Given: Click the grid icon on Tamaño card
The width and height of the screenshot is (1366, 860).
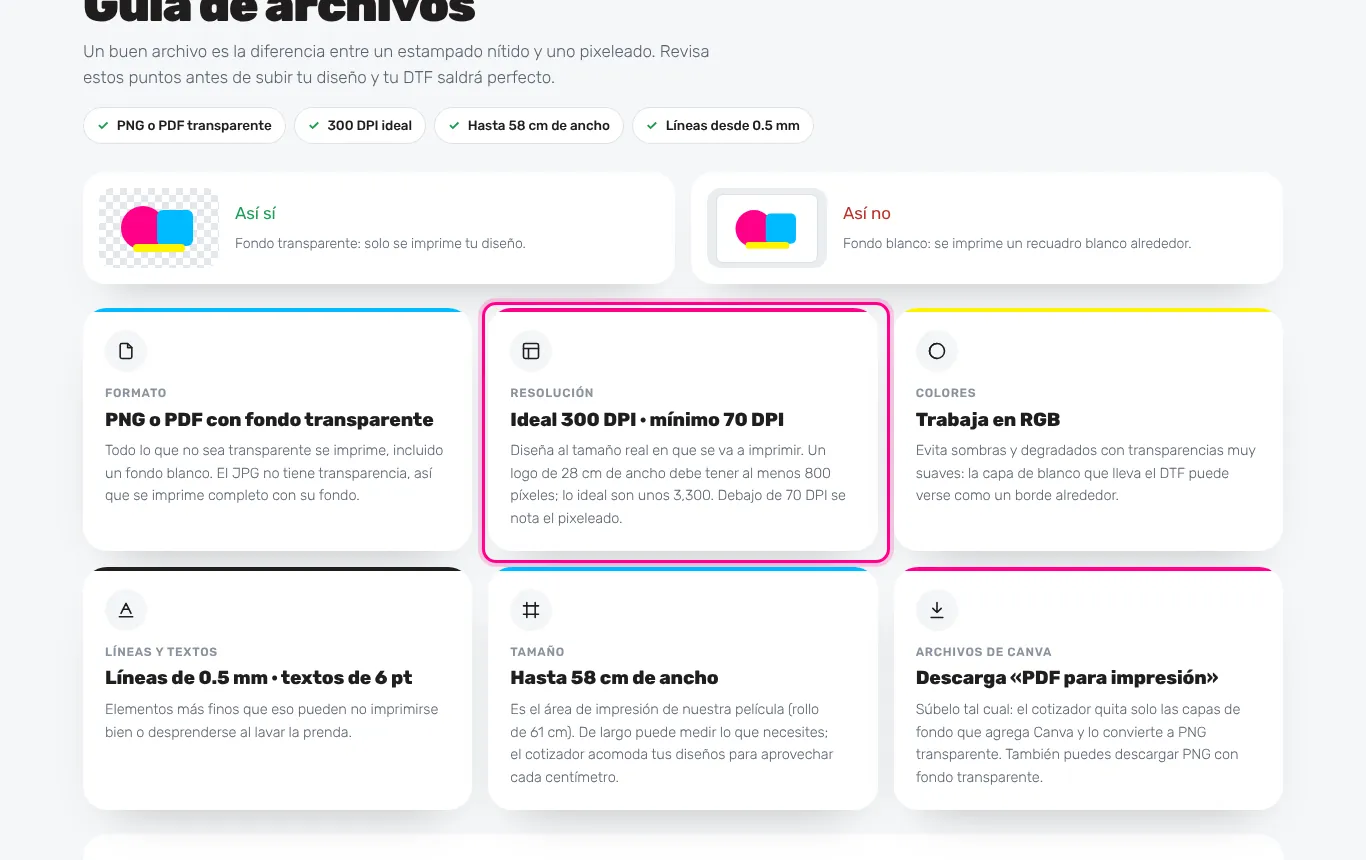Looking at the screenshot, I should (531, 610).
